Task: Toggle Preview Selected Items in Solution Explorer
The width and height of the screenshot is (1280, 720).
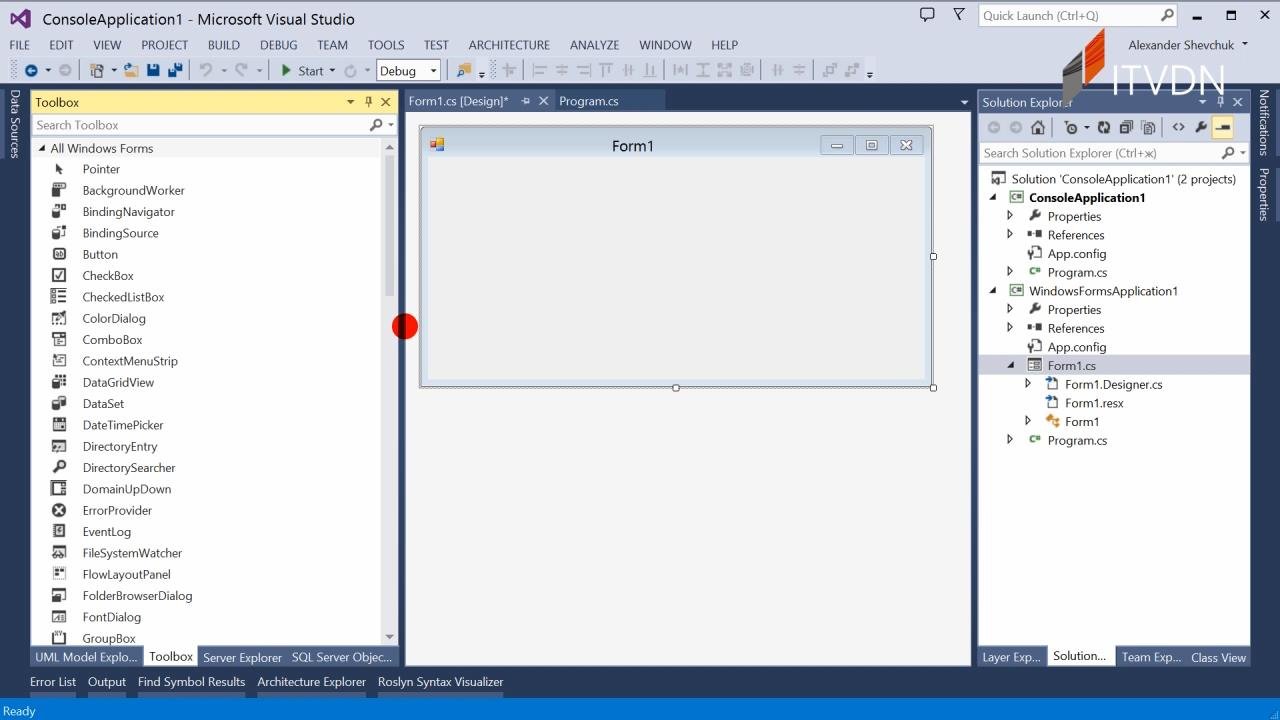Action: pos(1222,127)
